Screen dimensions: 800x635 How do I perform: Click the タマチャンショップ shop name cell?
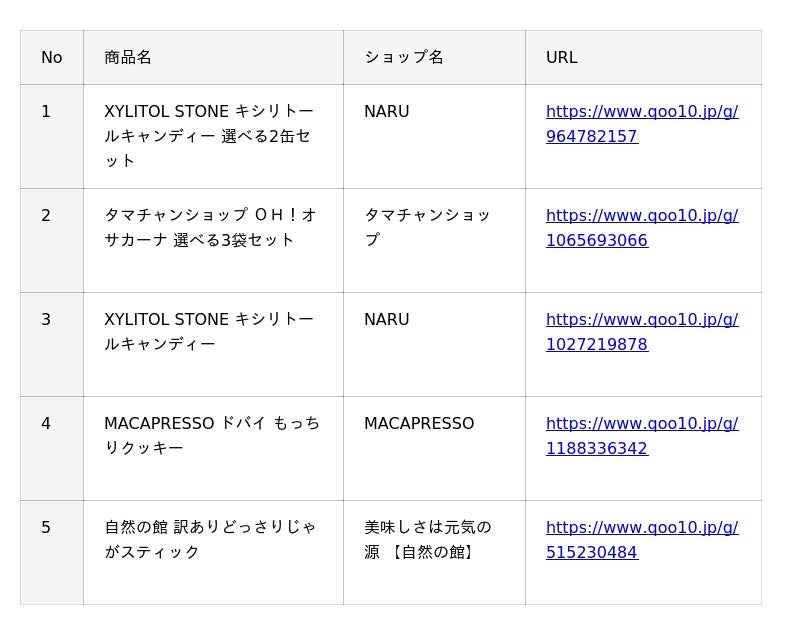point(434,241)
